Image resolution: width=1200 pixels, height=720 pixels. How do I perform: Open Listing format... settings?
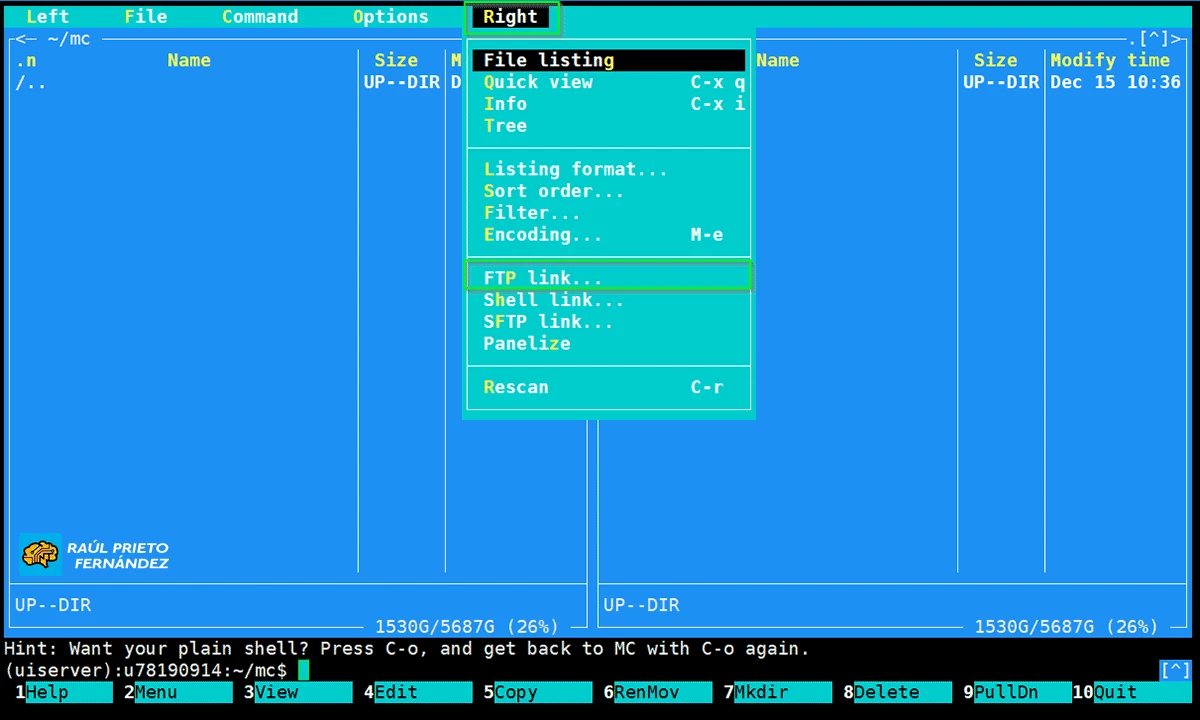point(575,169)
